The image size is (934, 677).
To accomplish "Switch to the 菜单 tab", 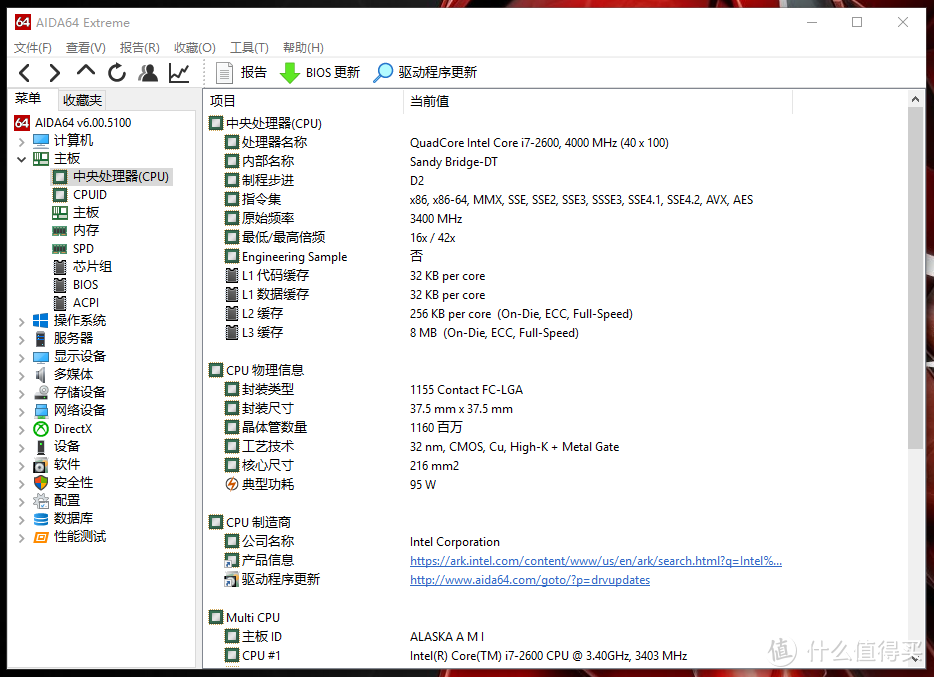I will click(28, 99).
